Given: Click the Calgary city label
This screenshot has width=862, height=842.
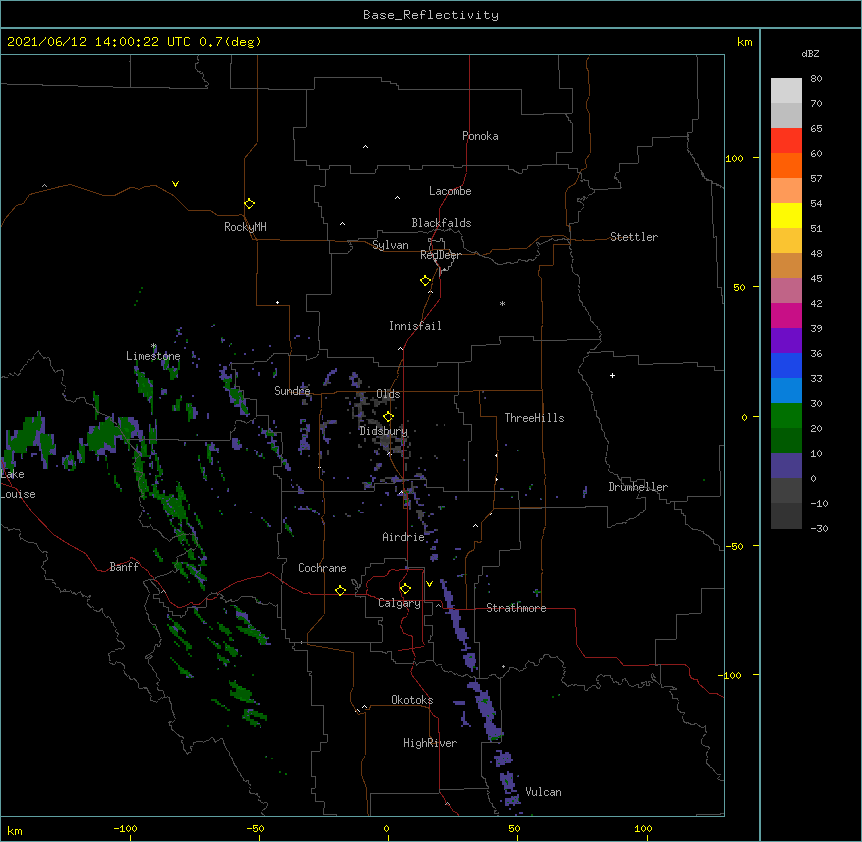Looking at the screenshot, I should click(x=399, y=603).
